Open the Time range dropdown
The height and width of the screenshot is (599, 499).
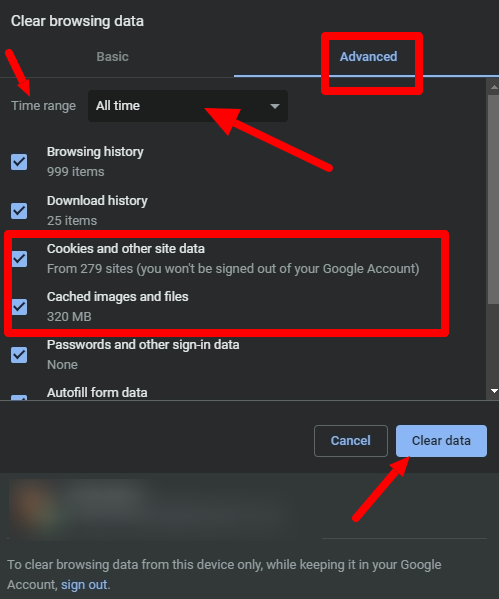coord(188,106)
